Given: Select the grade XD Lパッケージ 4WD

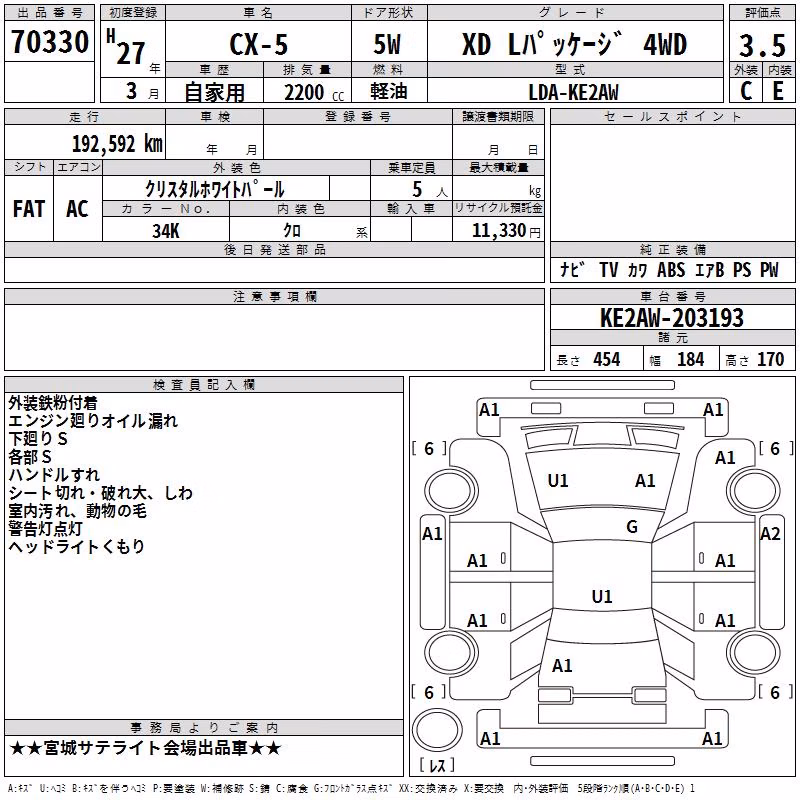Looking at the screenshot, I should (574, 44).
